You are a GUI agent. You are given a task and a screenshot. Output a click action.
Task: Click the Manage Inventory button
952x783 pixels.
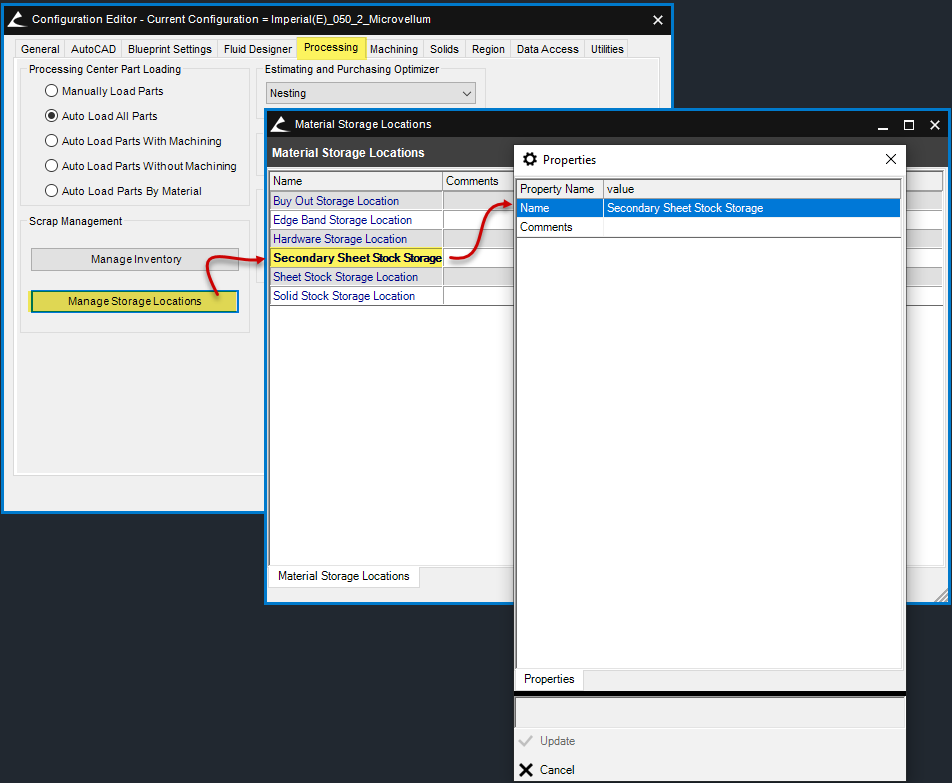135,260
